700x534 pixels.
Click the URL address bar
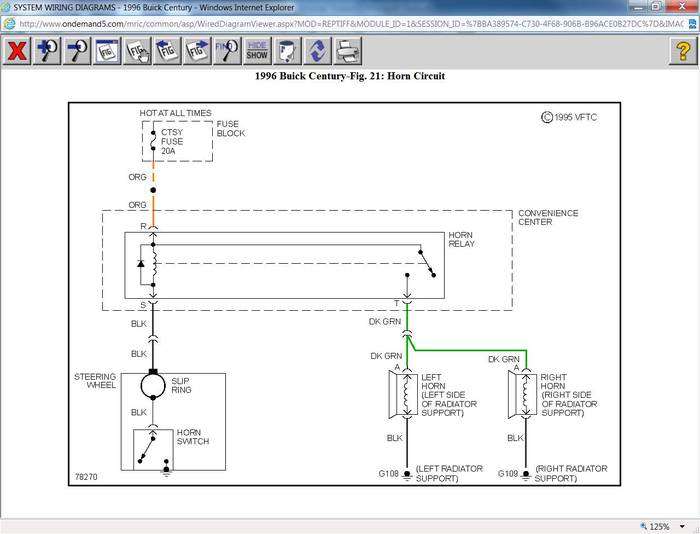(x=351, y=24)
